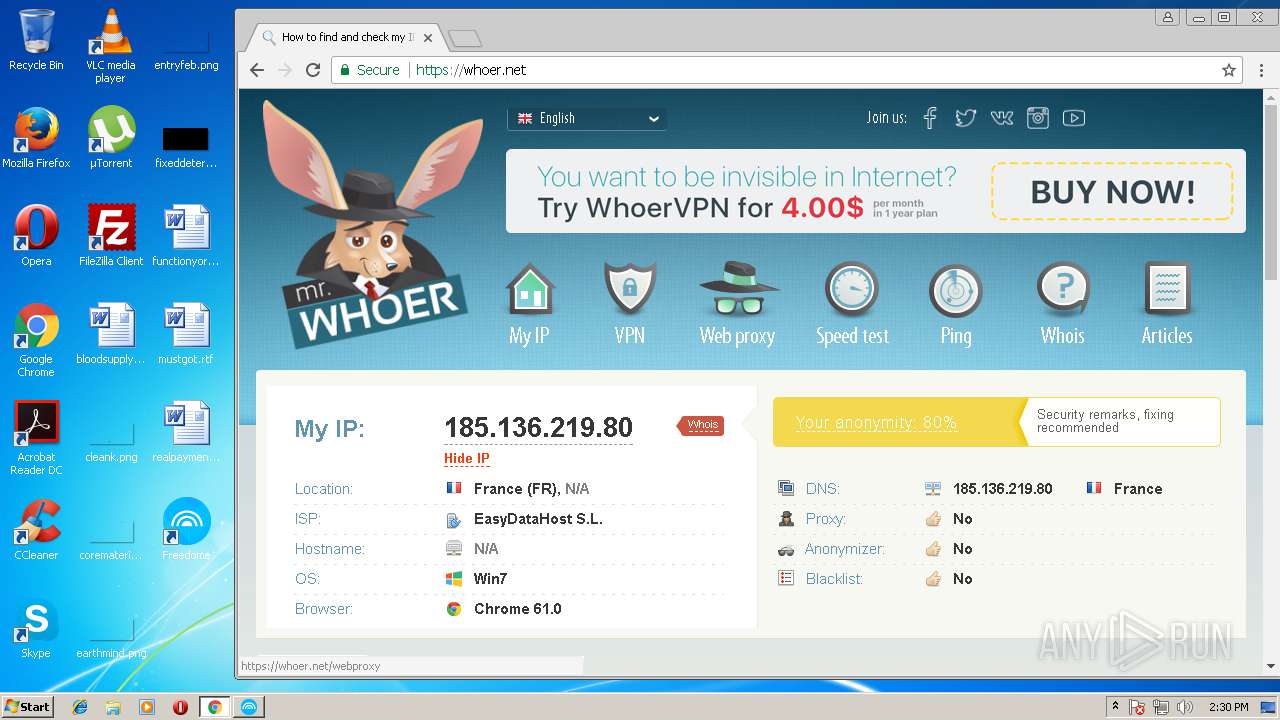Visit Whoer's Twitter page icon
The height and width of the screenshot is (720, 1280).
[x=965, y=118]
